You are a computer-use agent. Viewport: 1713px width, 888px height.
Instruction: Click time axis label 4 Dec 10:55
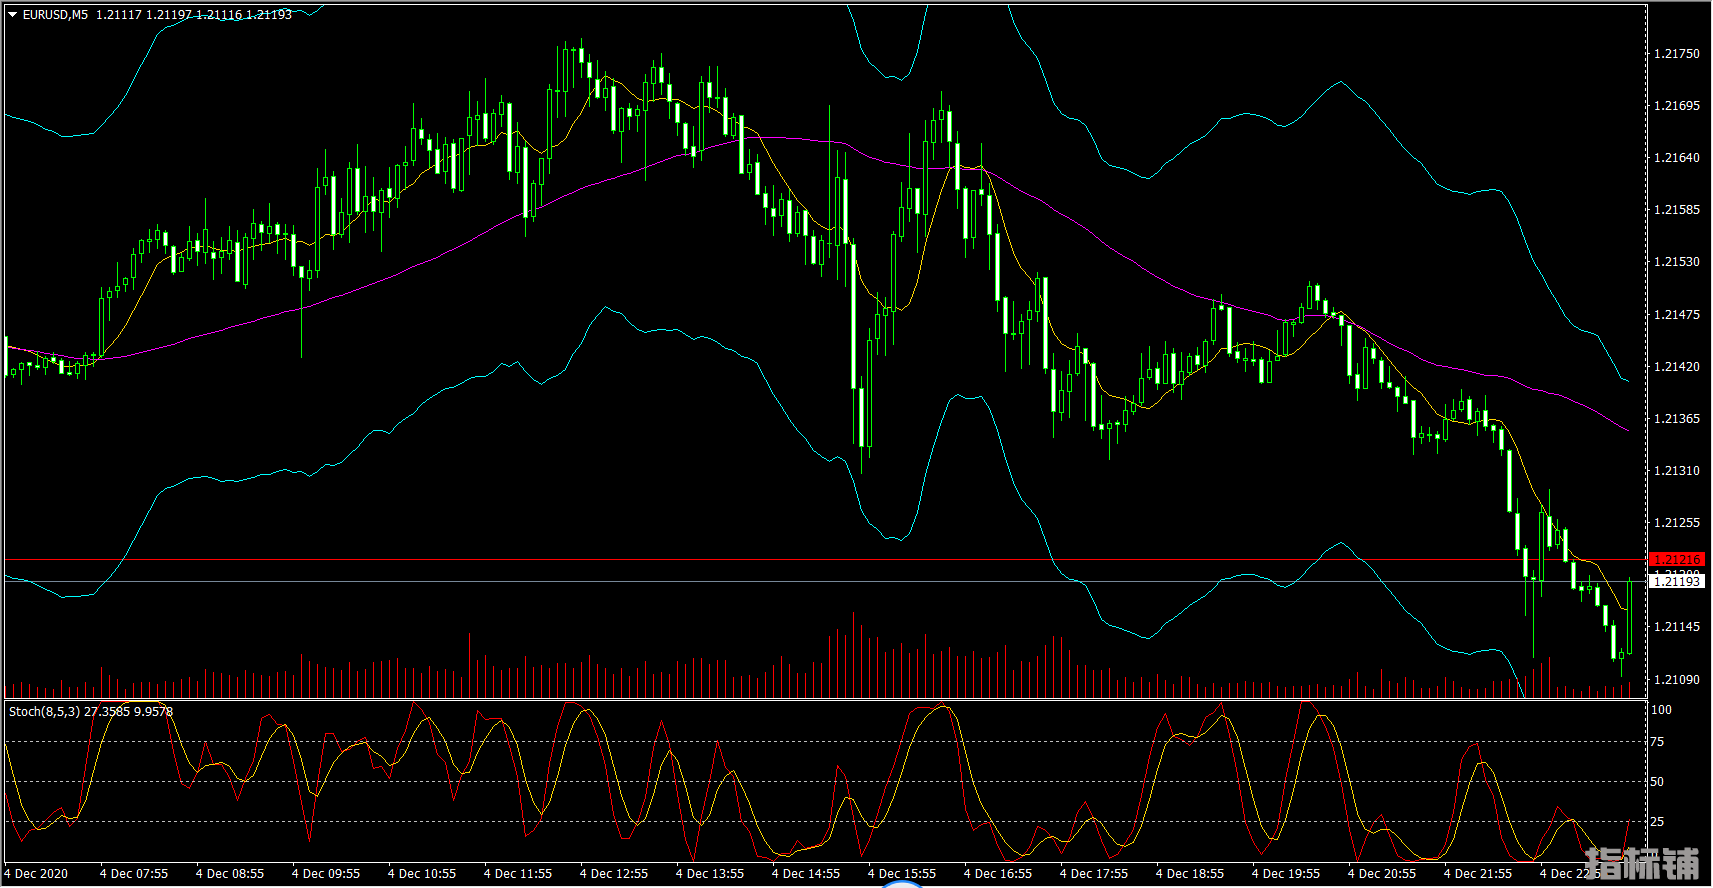click(x=422, y=874)
